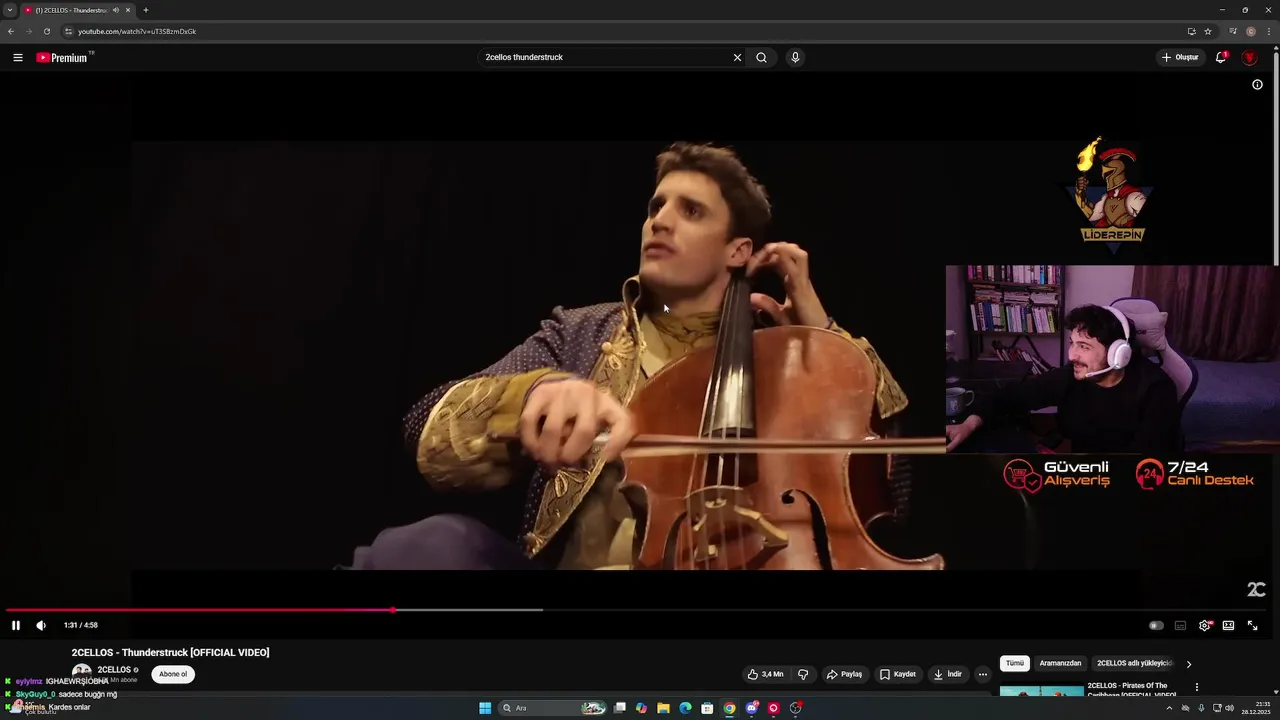Seek on the red progress bar
The image size is (1280, 720).
200,609
